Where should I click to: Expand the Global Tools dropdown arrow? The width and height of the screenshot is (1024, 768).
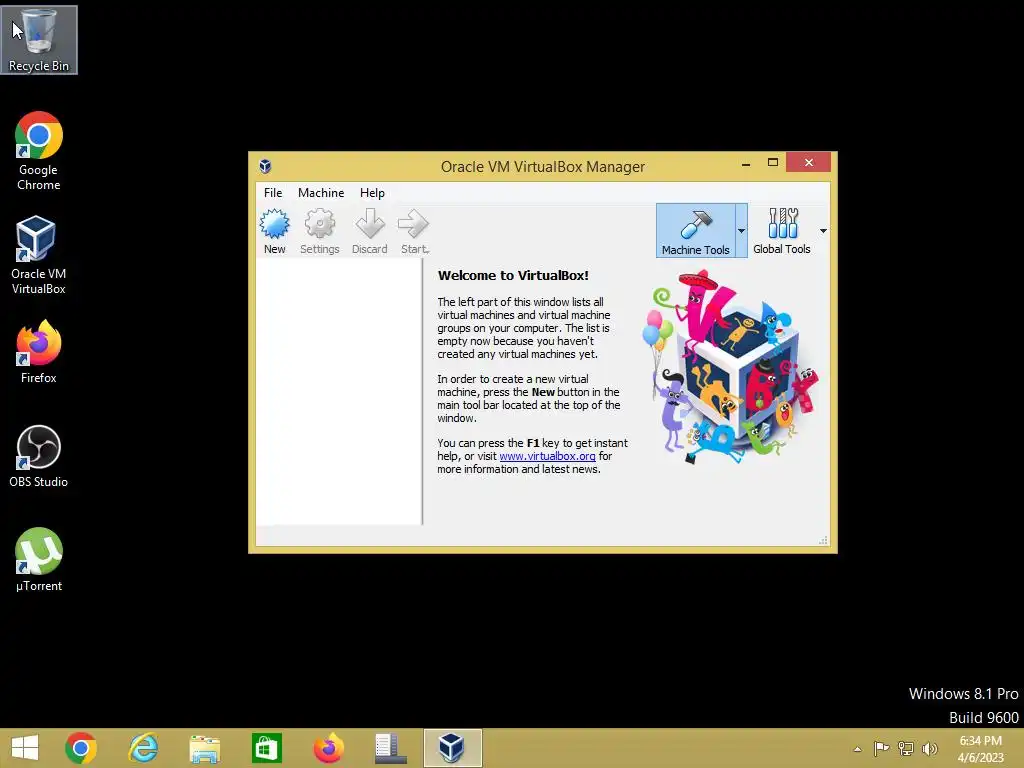(x=823, y=231)
